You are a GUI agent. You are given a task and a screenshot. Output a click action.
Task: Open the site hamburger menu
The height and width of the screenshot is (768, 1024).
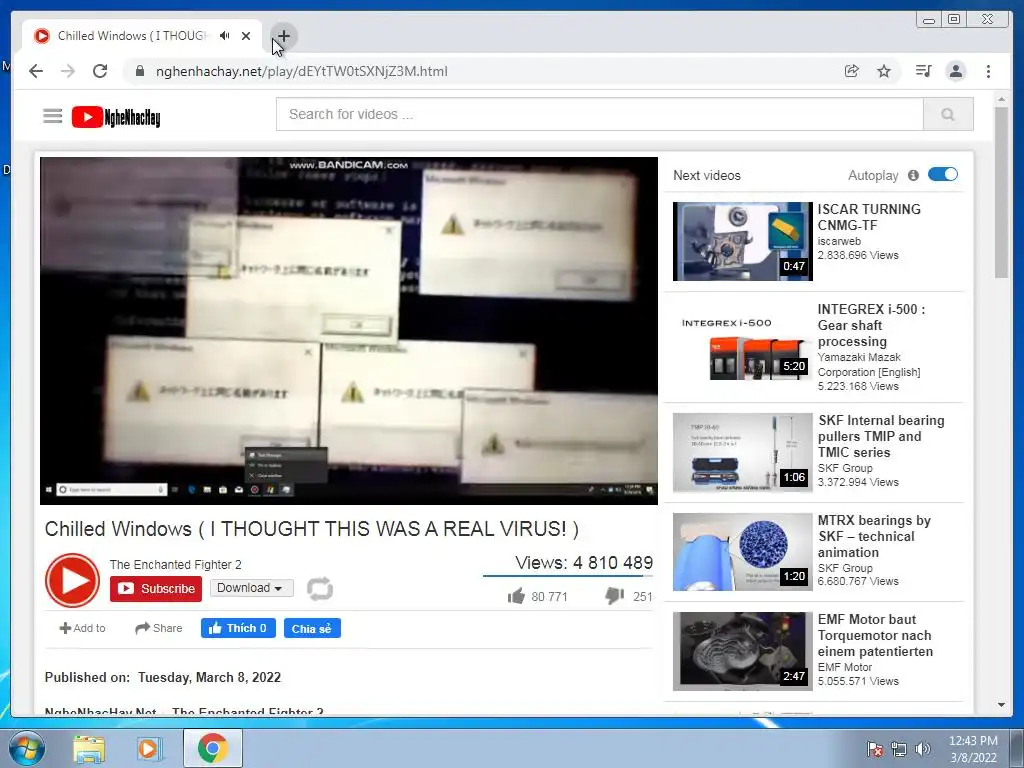53,116
